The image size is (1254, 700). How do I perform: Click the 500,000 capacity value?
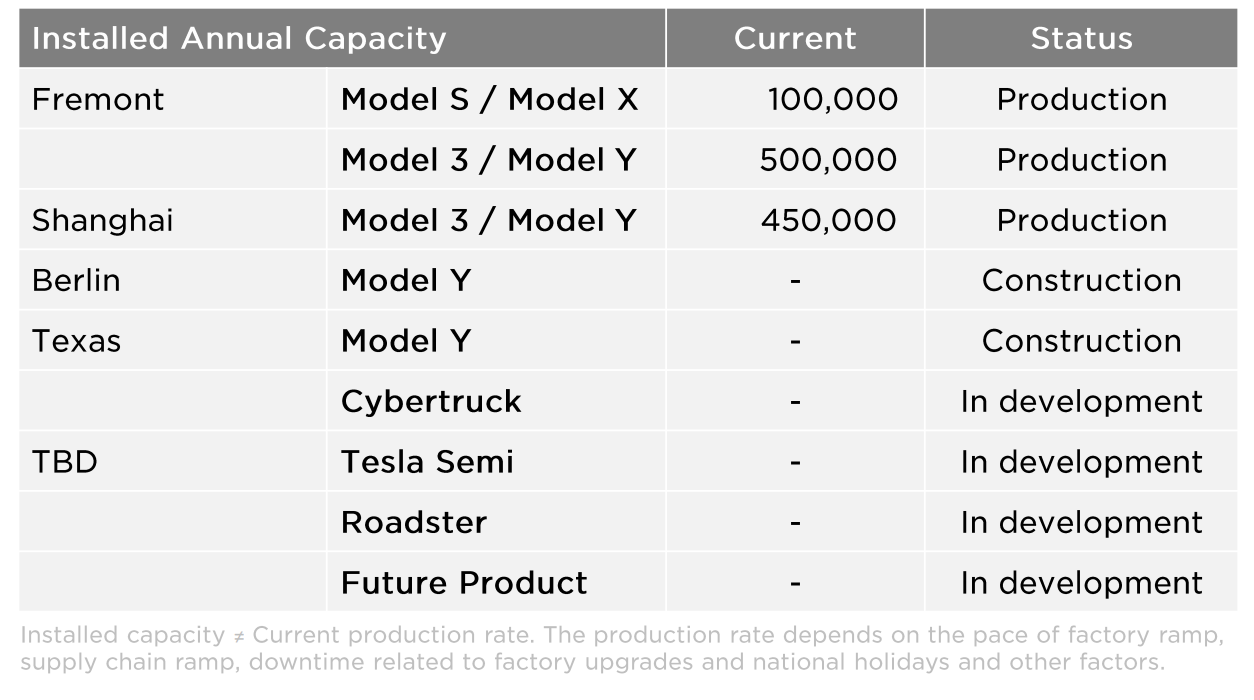828,160
